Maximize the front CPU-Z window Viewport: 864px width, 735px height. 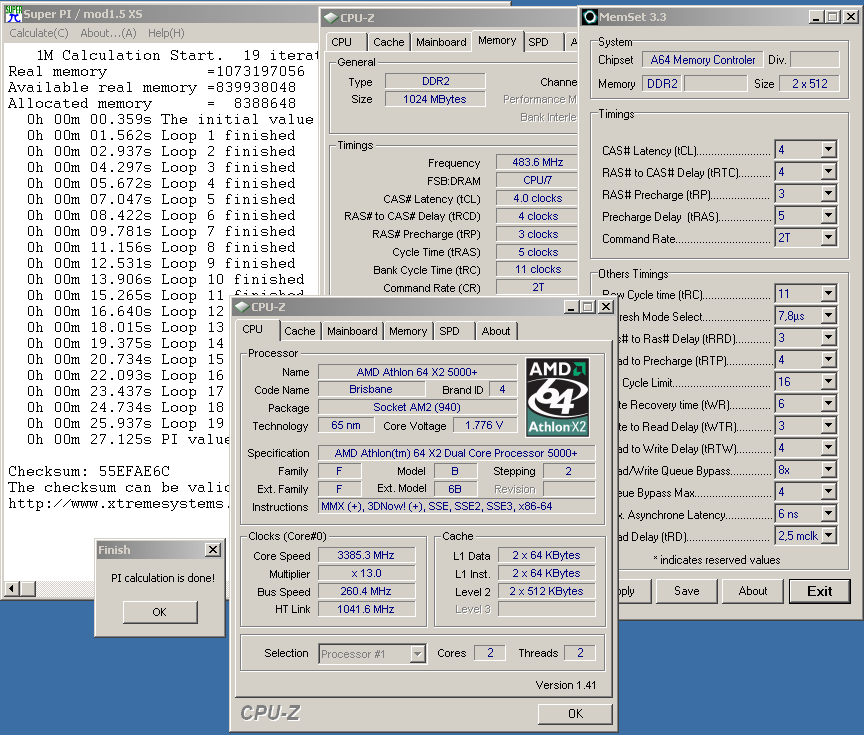[588, 307]
